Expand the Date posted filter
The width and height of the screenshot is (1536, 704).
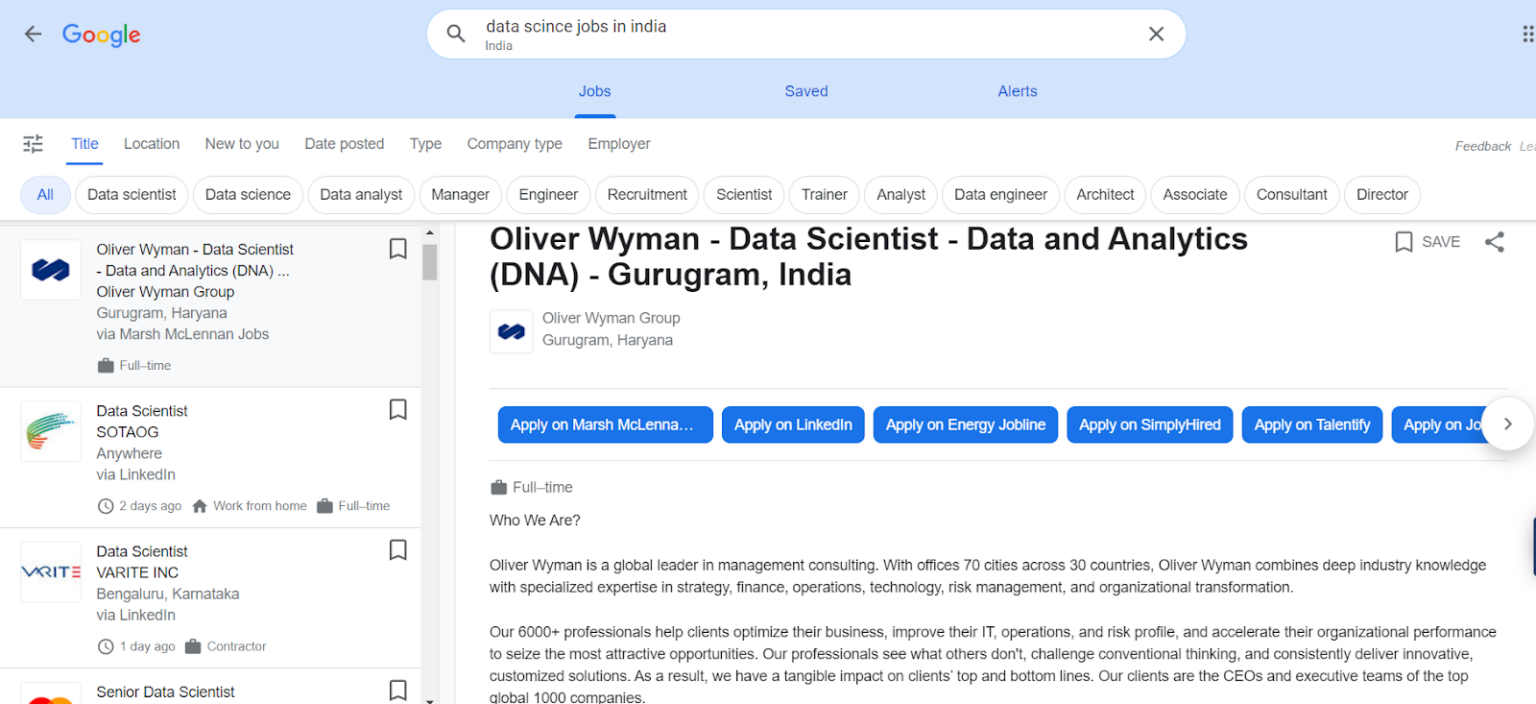344,144
